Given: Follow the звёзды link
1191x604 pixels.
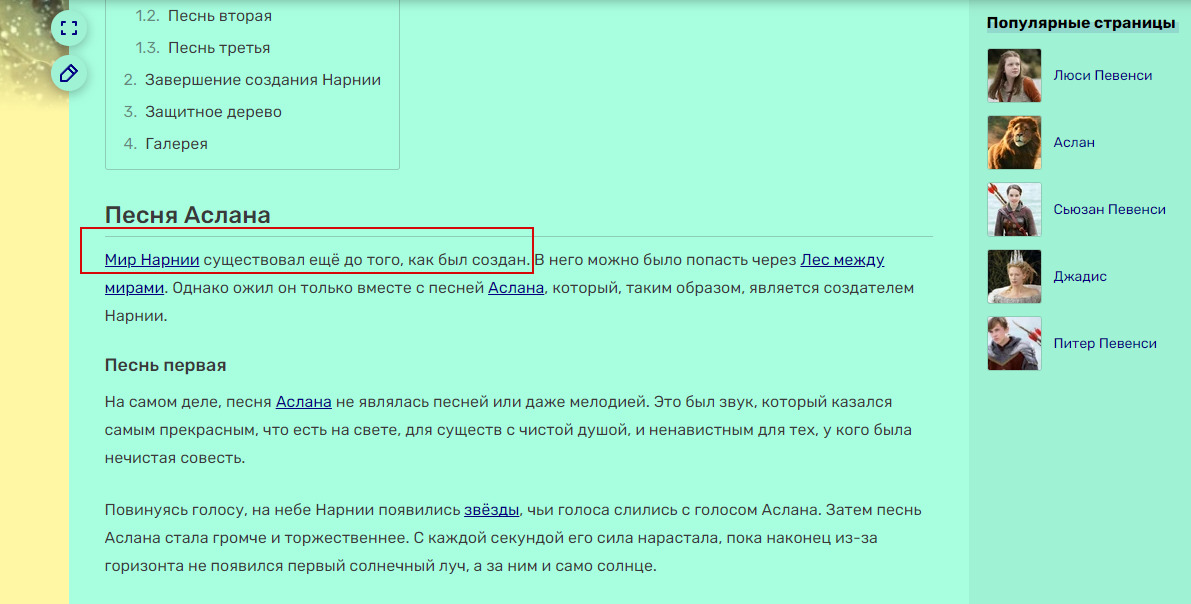Looking at the screenshot, I should [491, 510].
